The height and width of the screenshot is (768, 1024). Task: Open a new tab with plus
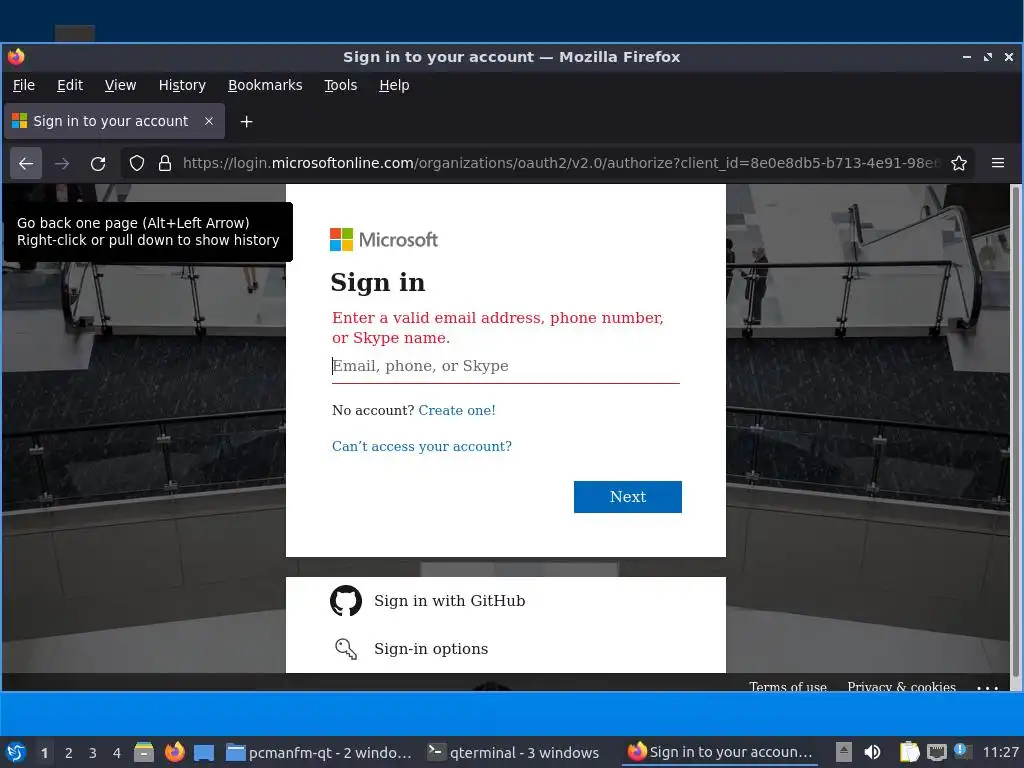pyautogui.click(x=246, y=121)
